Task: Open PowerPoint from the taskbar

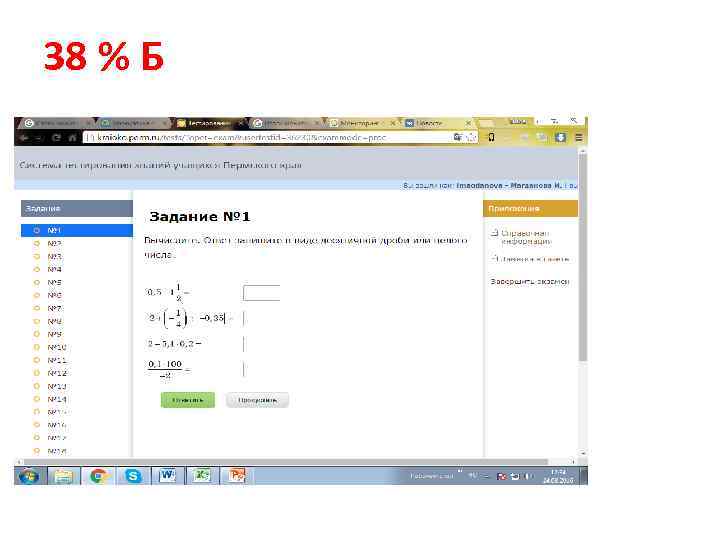Action: tap(237, 476)
